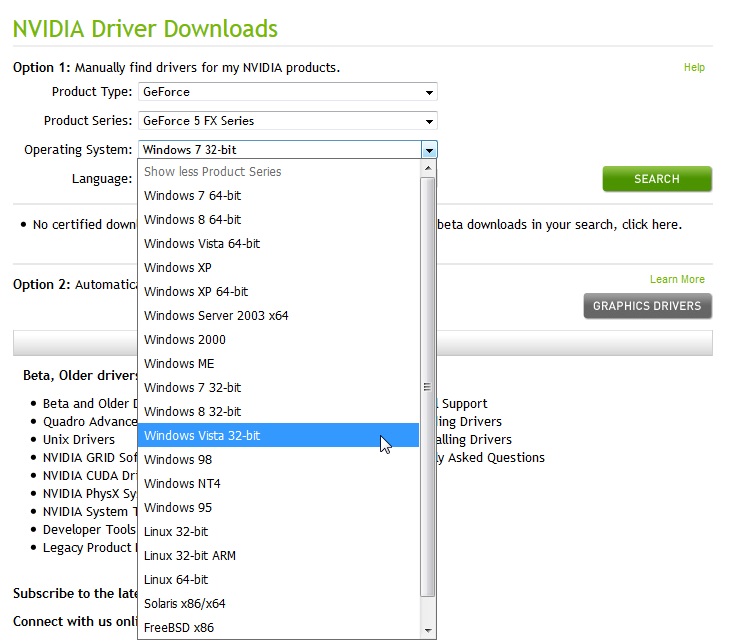This screenshot has height=643, width=732.
Task: Pick Windows 7 32-bit list entry
Action: click(279, 388)
